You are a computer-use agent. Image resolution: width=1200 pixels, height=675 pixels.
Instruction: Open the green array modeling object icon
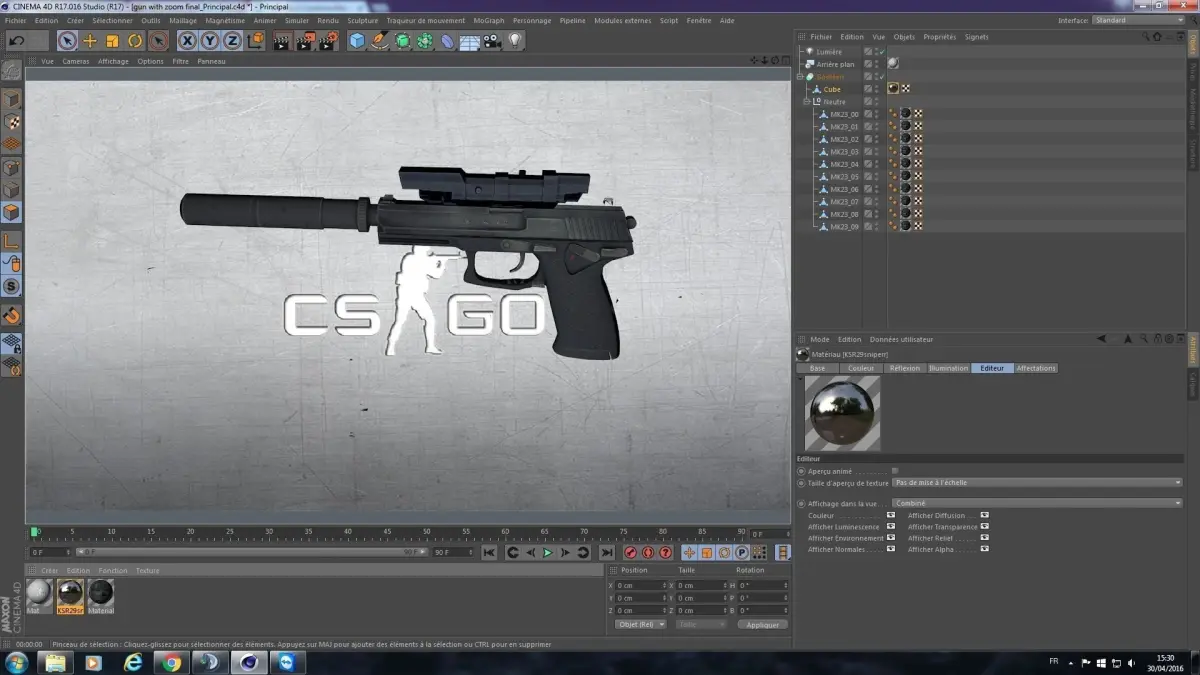pos(424,41)
